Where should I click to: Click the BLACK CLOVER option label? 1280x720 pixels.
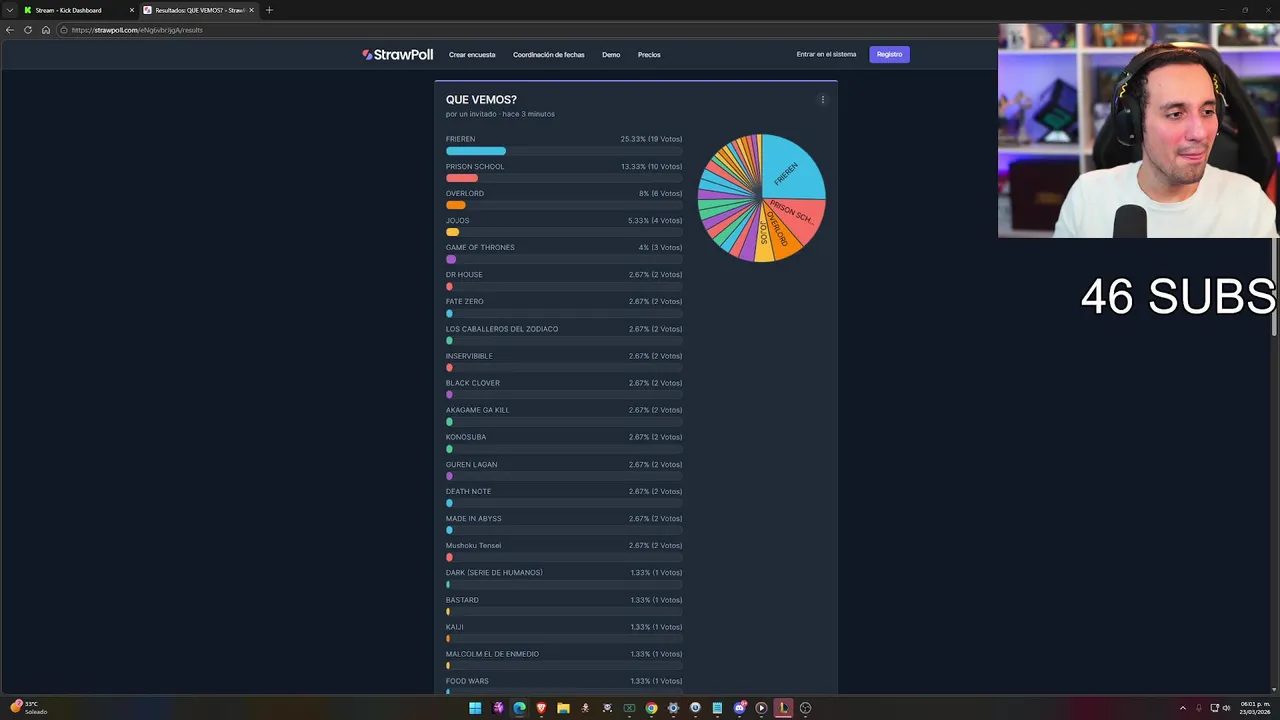point(473,383)
